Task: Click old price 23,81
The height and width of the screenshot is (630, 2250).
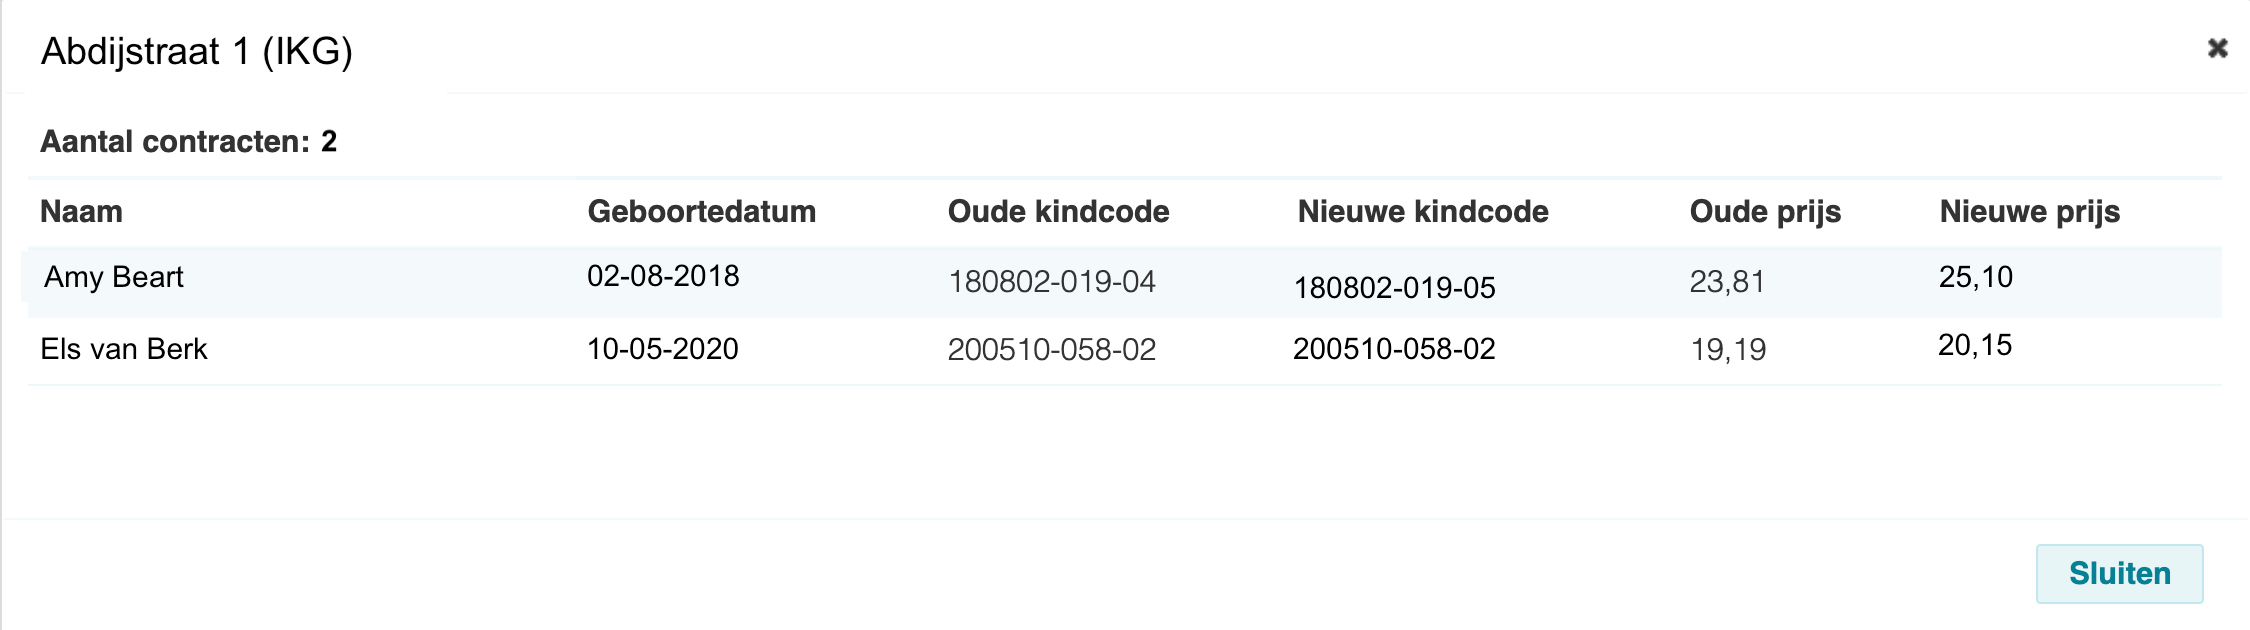Action: click(1727, 282)
